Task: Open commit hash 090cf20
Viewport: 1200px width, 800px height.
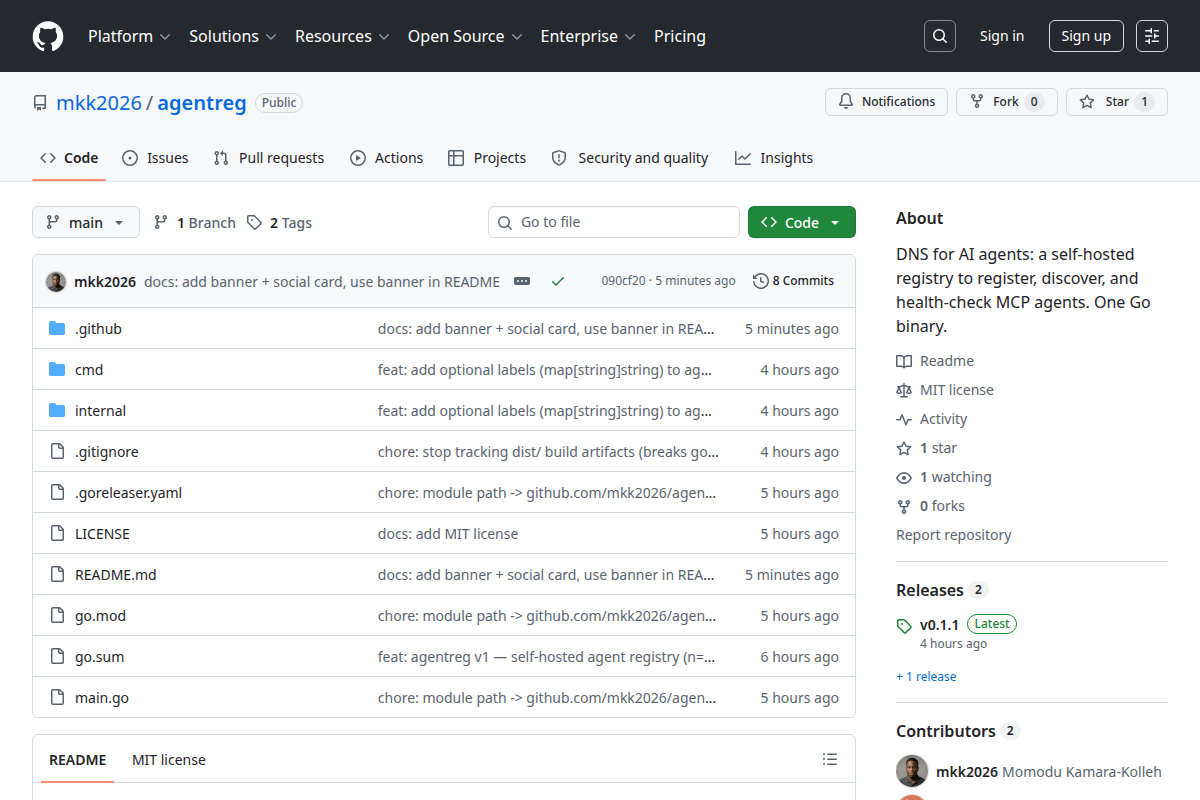Action: click(x=622, y=281)
